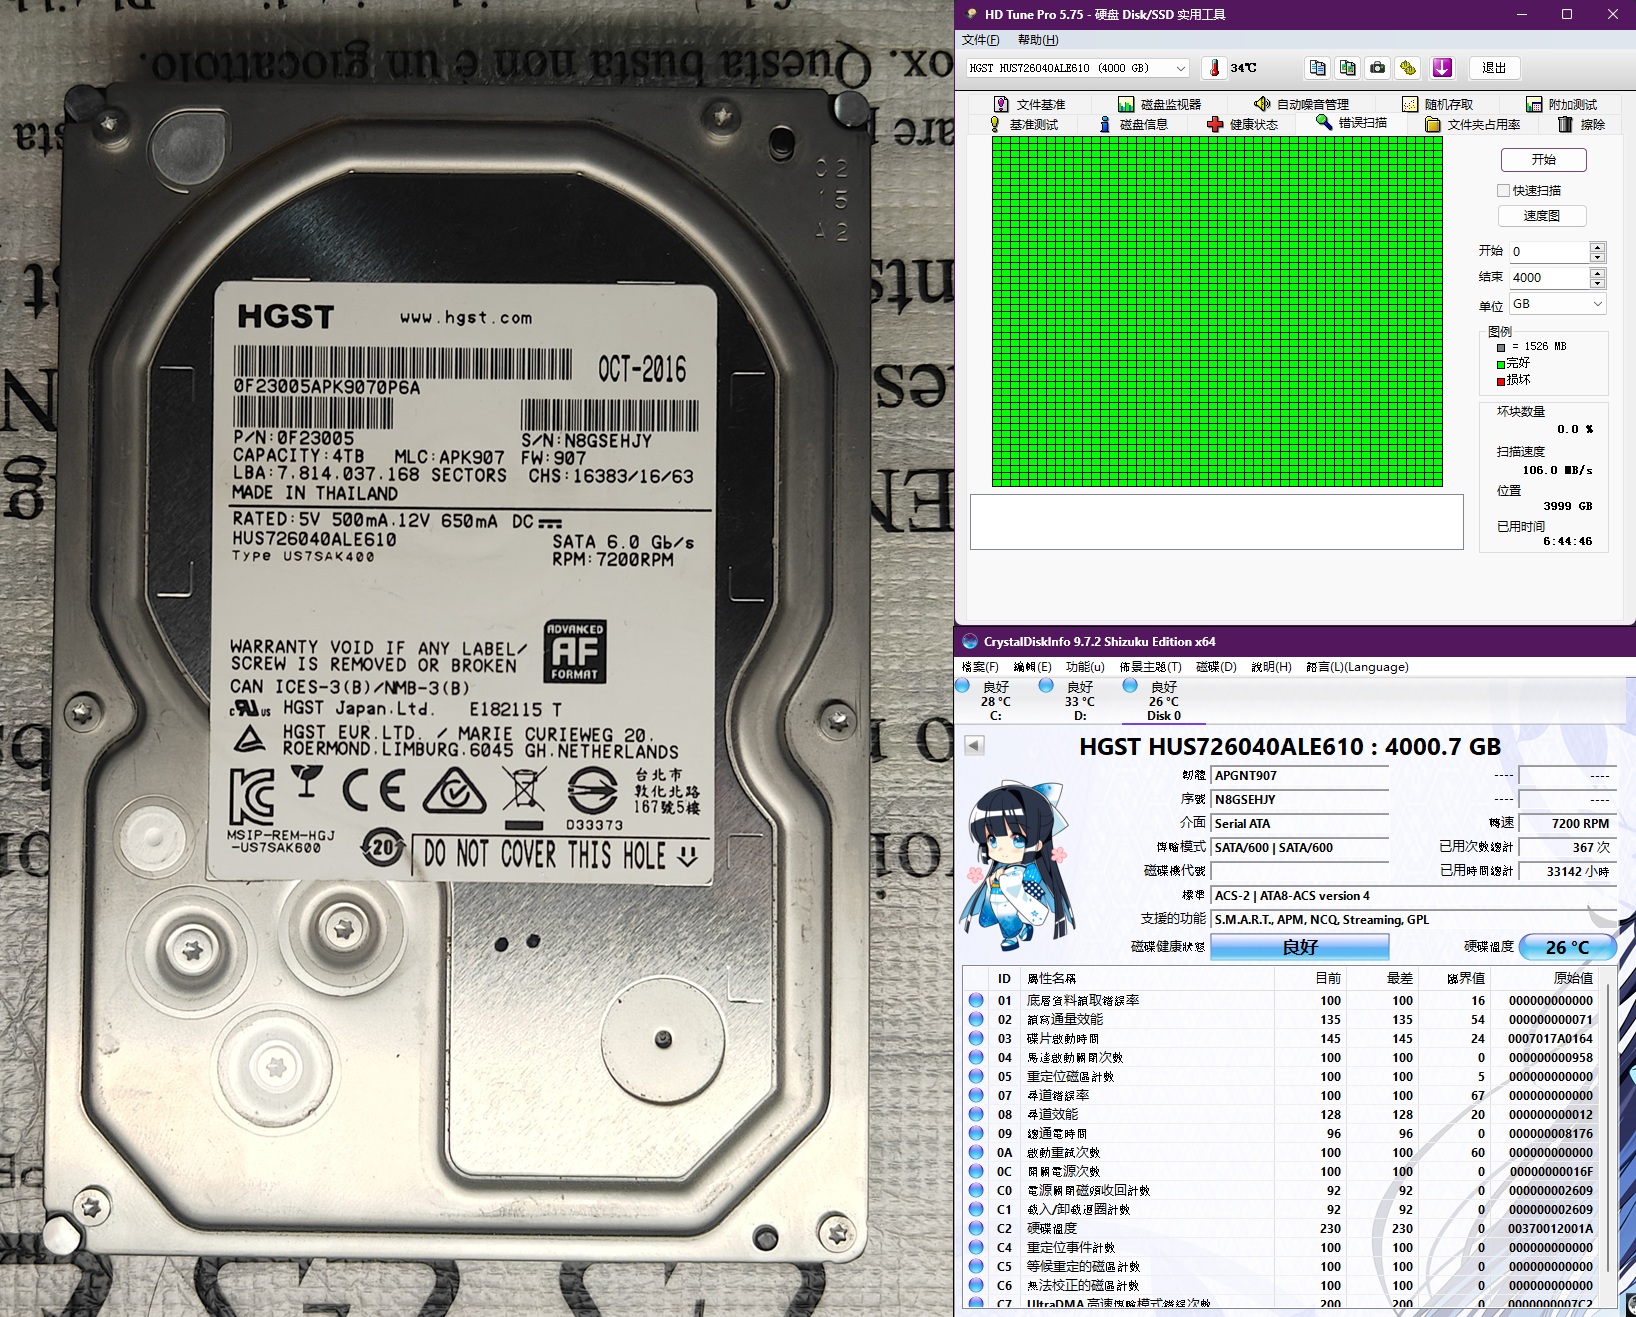Click the health status circle for Disk 0
Viewport: 1636px width, 1317px height.
click(1130, 686)
